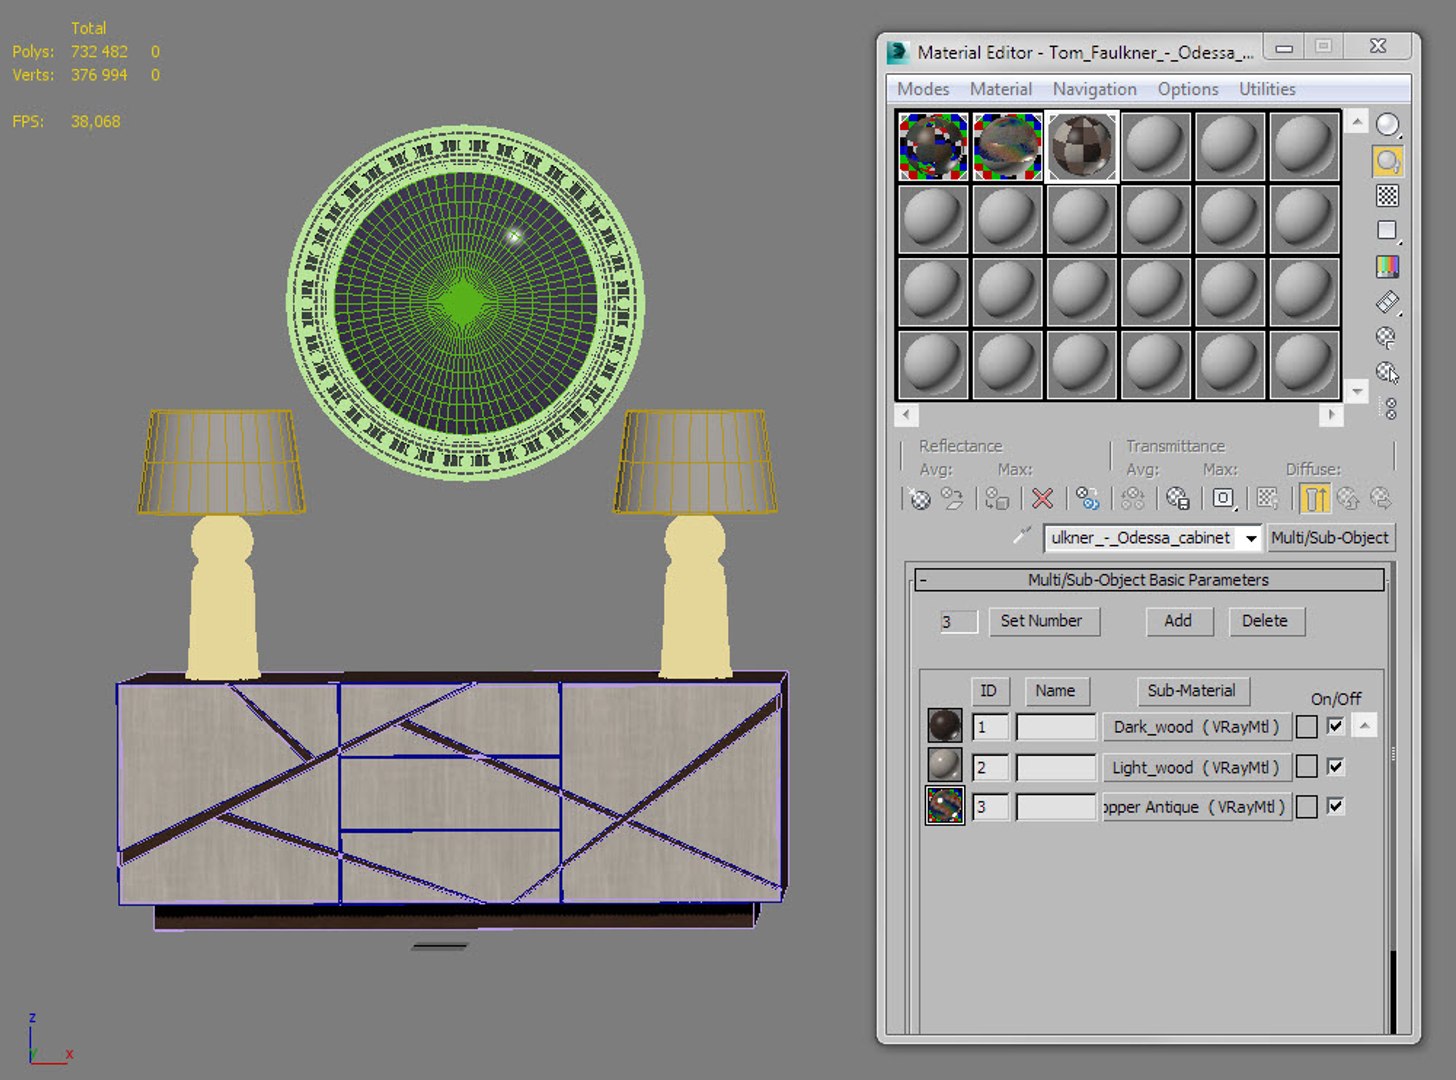Toggle the checkered Background icon
The height and width of the screenshot is (1080, 1456).
tap(1387, 195)
